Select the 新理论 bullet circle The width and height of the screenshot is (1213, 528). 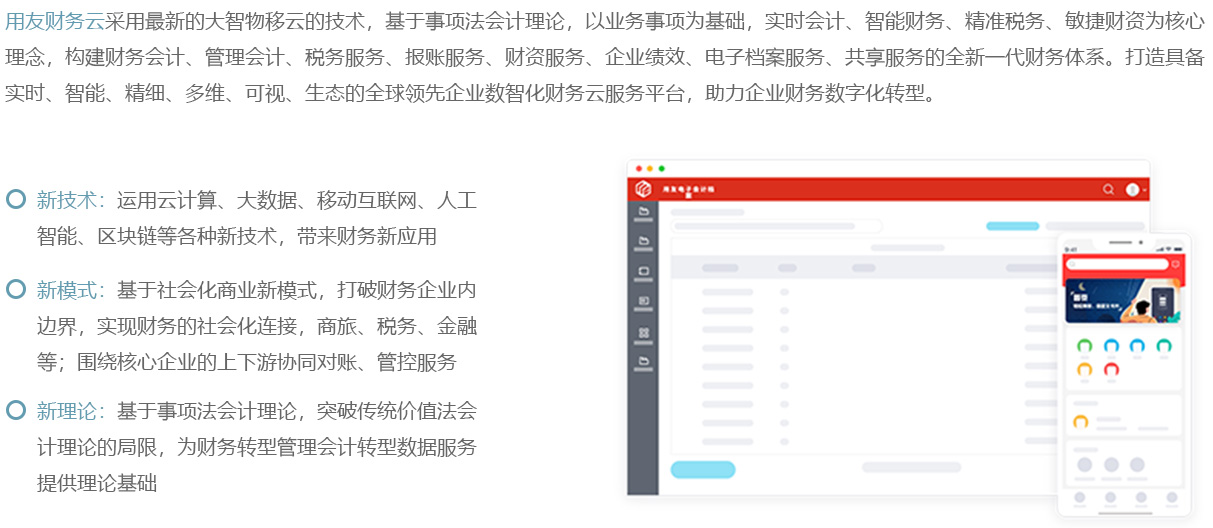click(16, 410)
